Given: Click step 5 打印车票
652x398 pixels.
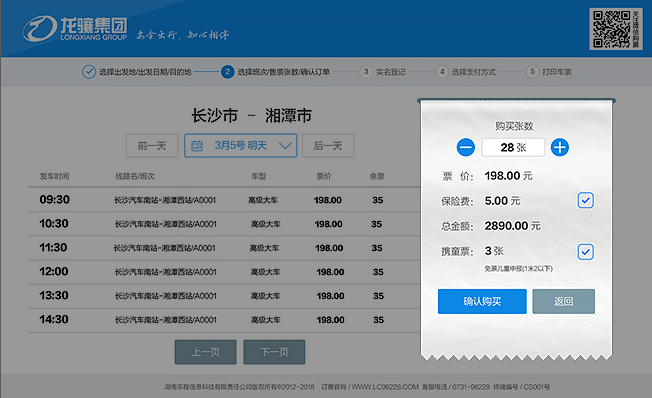Looking at the screenshot, I should coord(548,72).
